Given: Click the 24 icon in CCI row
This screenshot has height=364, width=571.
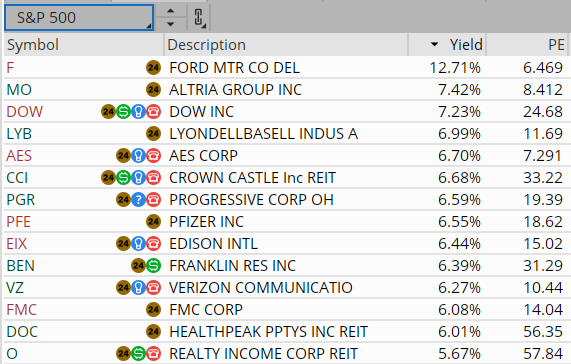Looking at the screenshot, I should pyautogui.click(x=108, y=178).
